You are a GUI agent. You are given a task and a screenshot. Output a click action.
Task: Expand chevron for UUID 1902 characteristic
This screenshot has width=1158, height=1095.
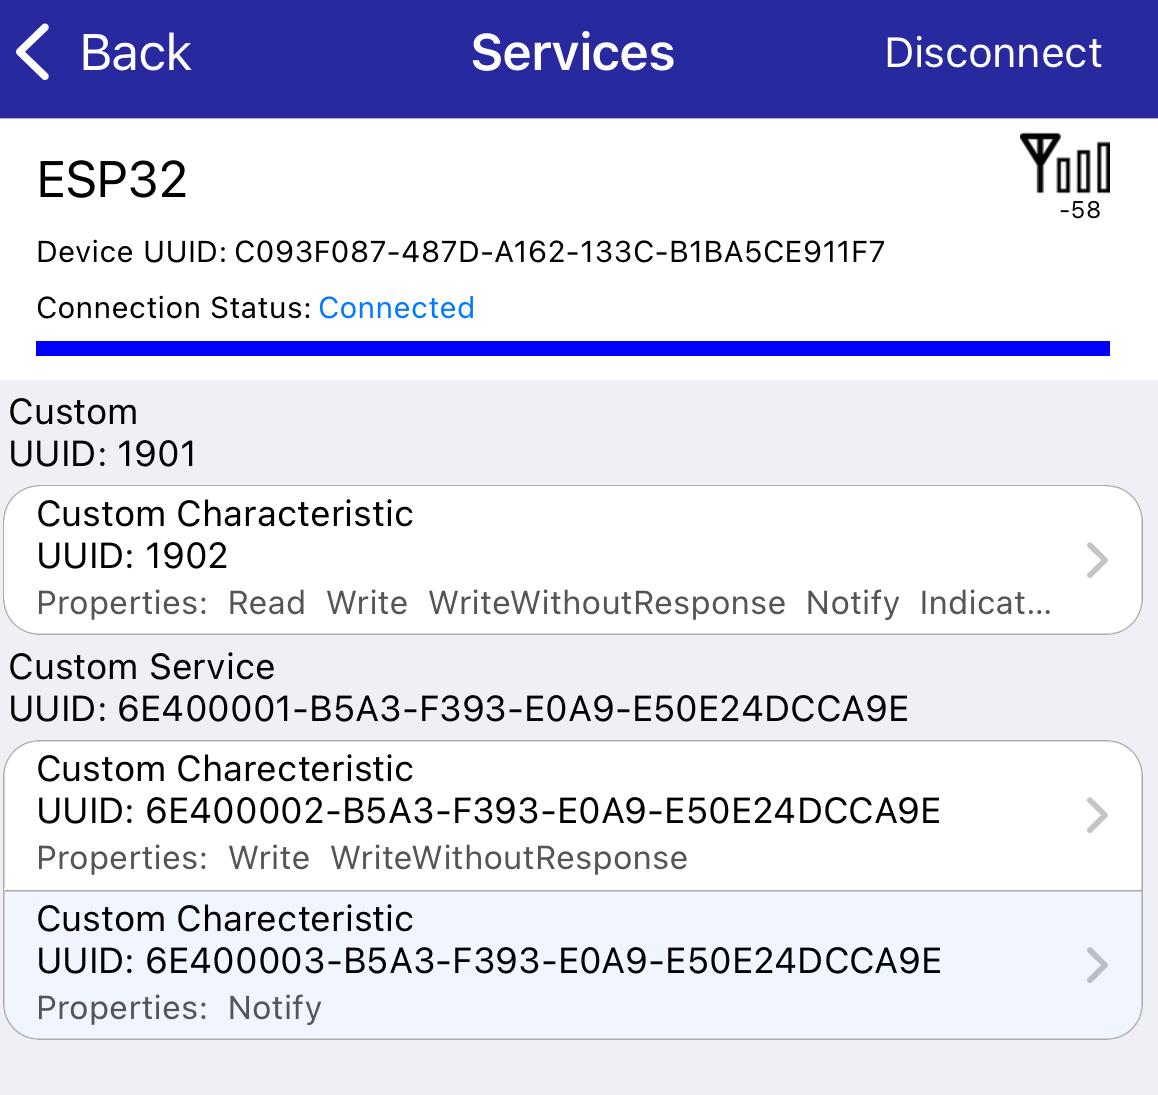[1097, 560]
